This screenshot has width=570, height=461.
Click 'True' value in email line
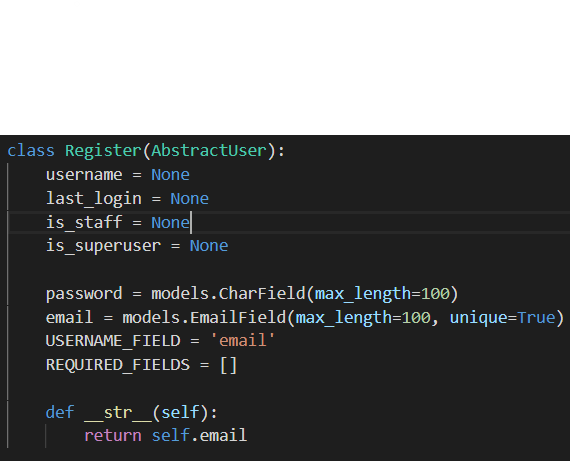point(536,317)
